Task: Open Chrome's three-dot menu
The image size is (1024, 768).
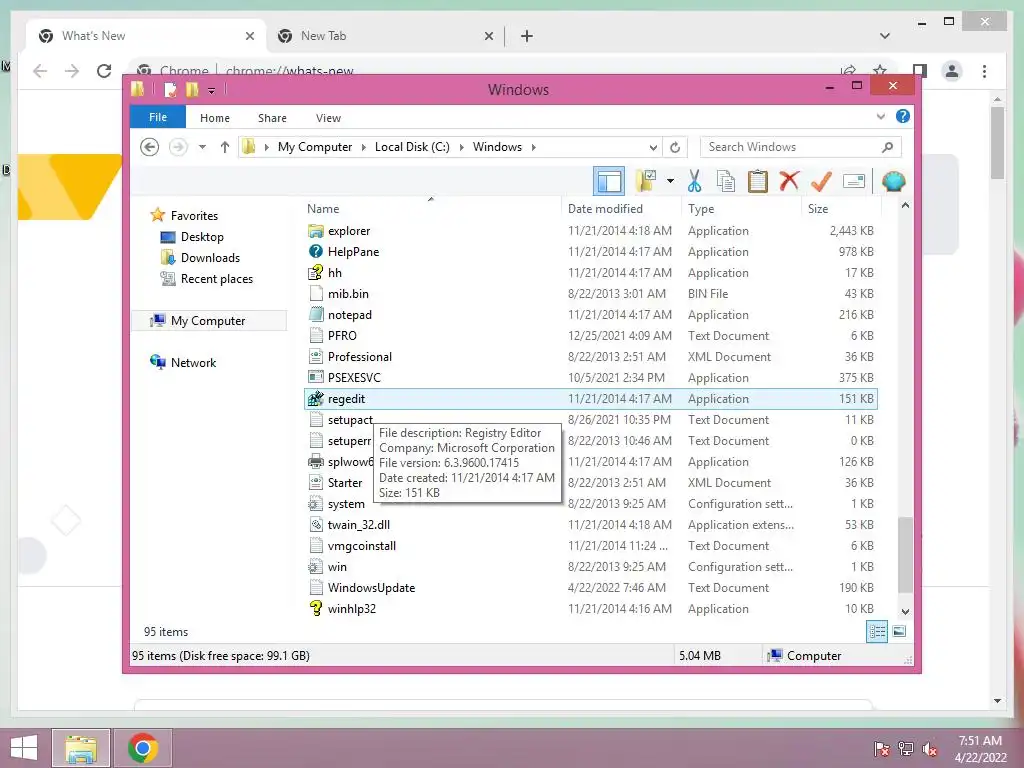Action: click(x=984, y=71)
